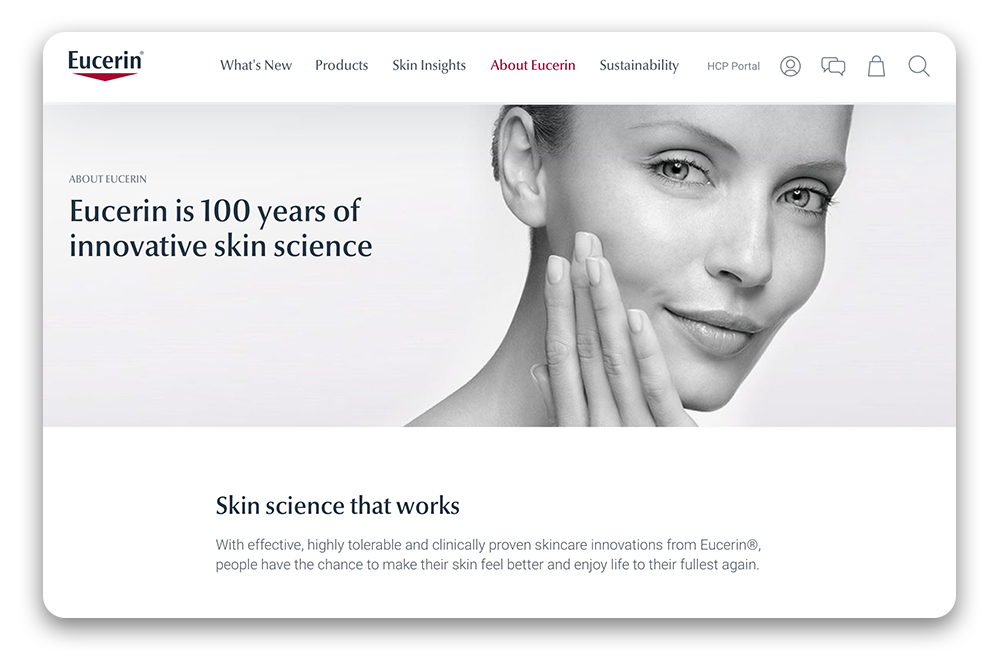Click the paragraph starting 'With effective, highly tolerable'
The image size is (1000, 662).
click(x=488, y=555)
